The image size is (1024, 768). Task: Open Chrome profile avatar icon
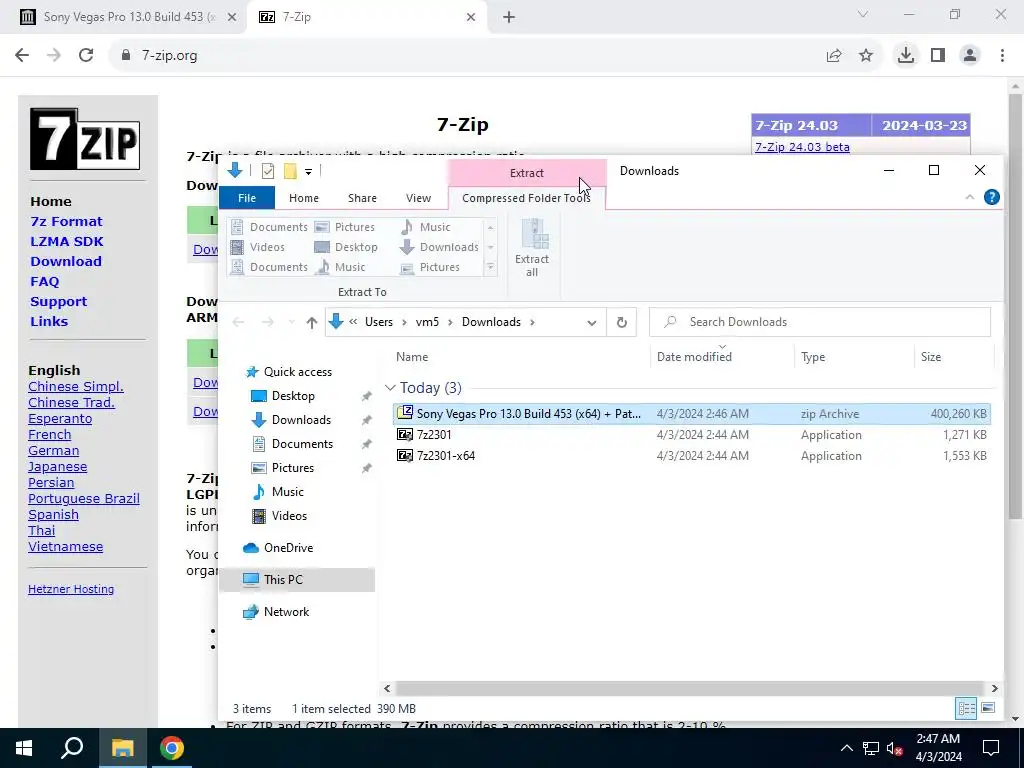[970, 56]
